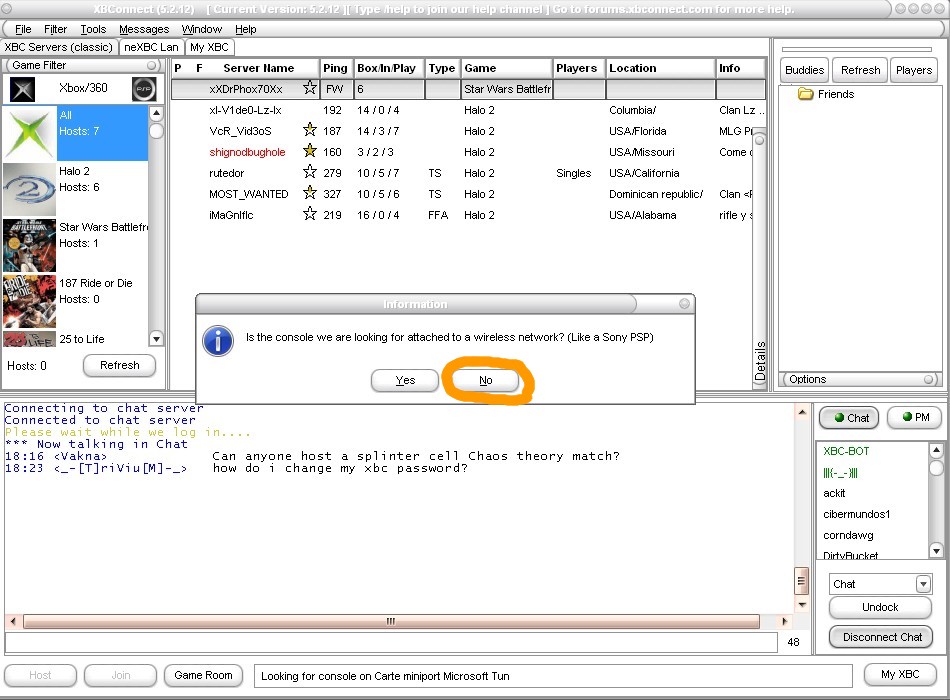Screen dimensions: 950x700
Task: Open the File menu
Action: click(23, 29)
